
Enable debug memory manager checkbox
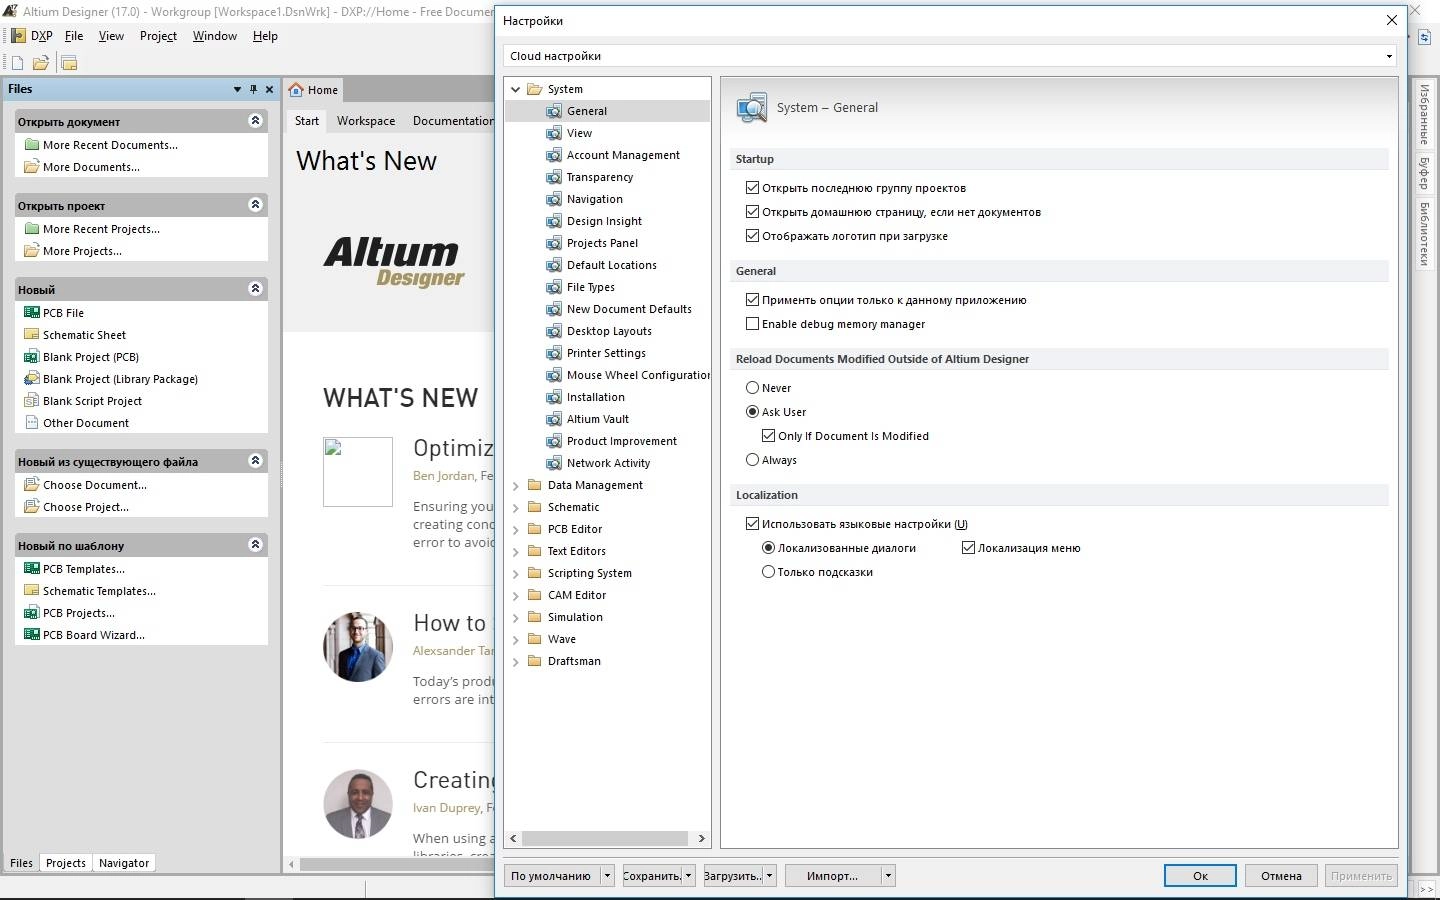click(752, 323)
